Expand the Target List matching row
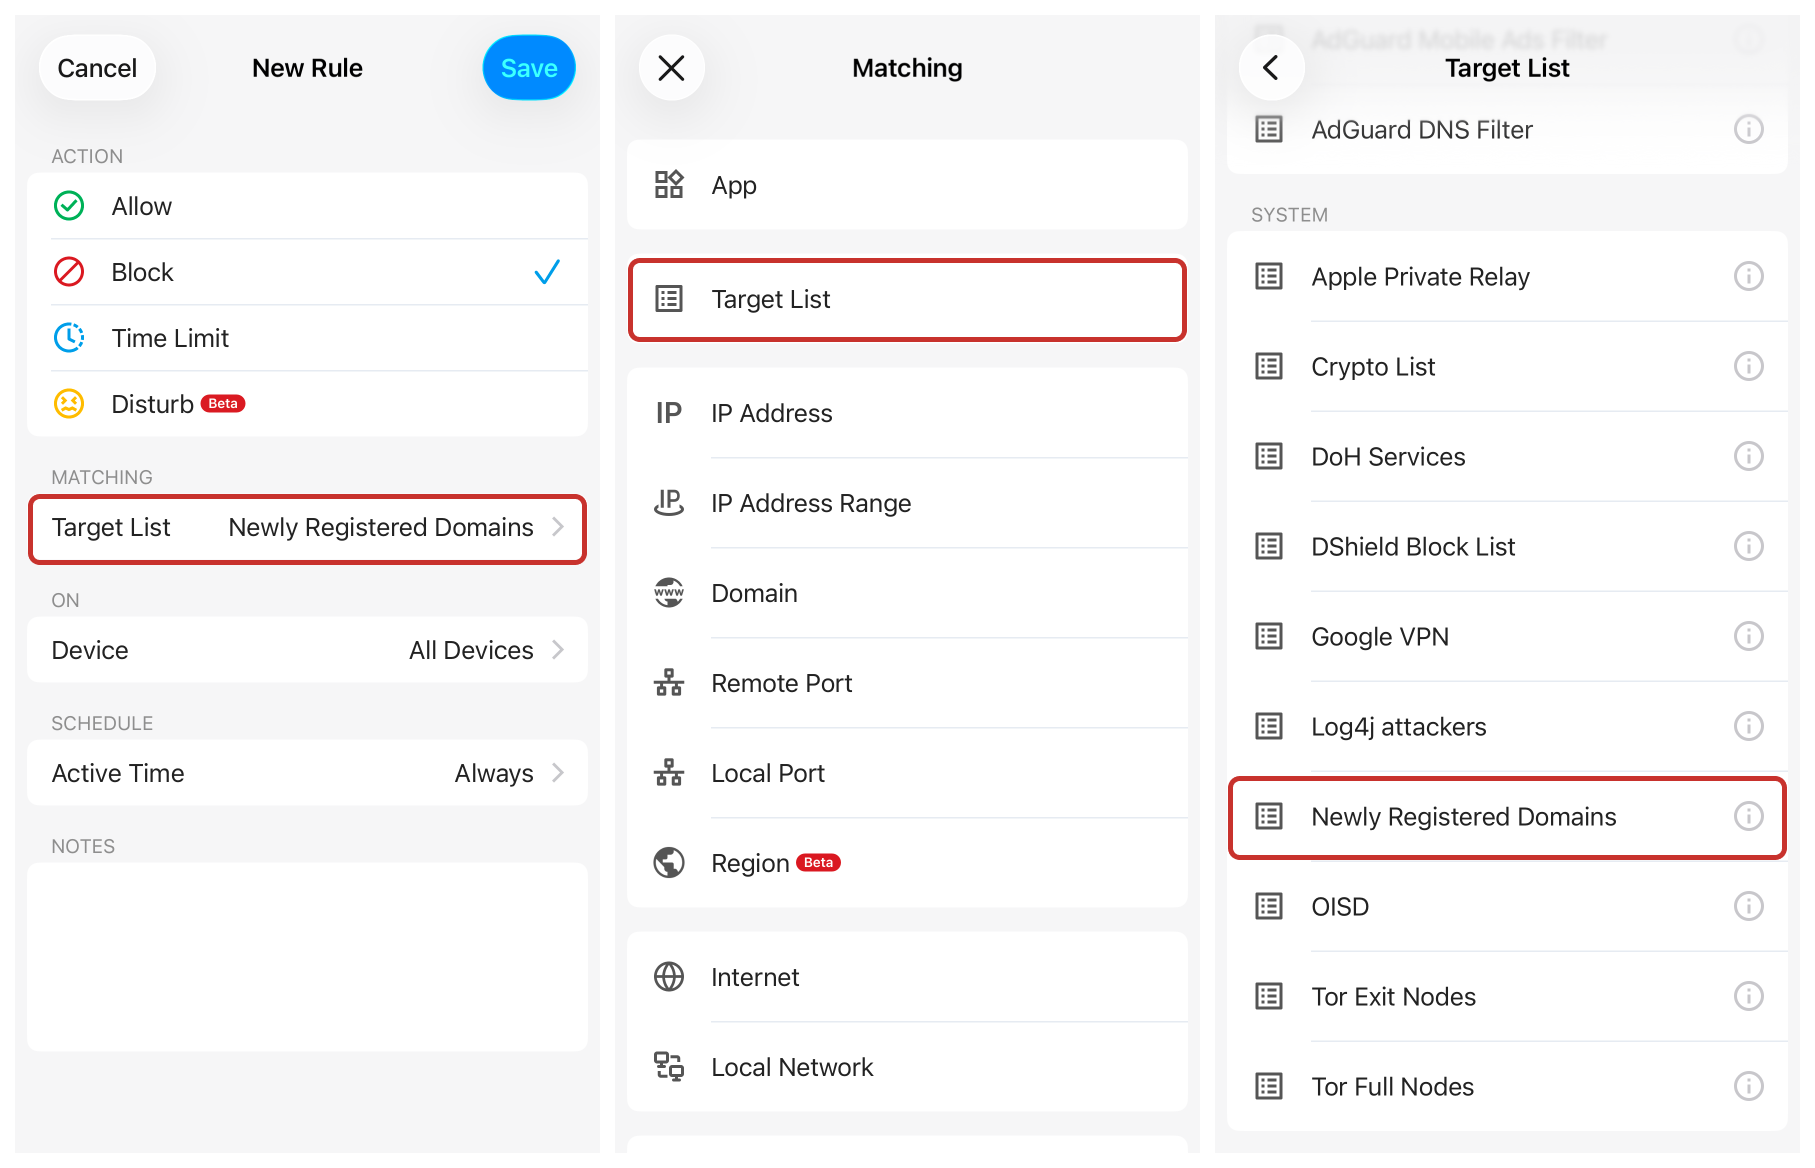1815x1168 pixels. (x=307, y=528)
